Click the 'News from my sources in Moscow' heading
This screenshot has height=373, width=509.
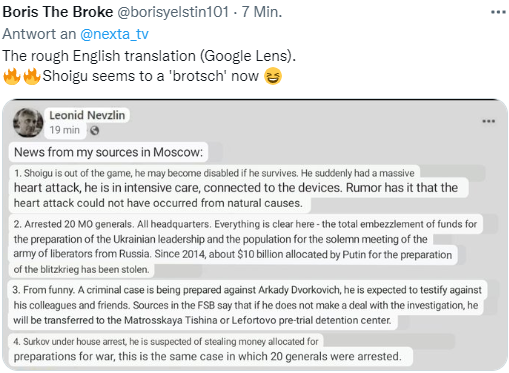pos(108,152)
